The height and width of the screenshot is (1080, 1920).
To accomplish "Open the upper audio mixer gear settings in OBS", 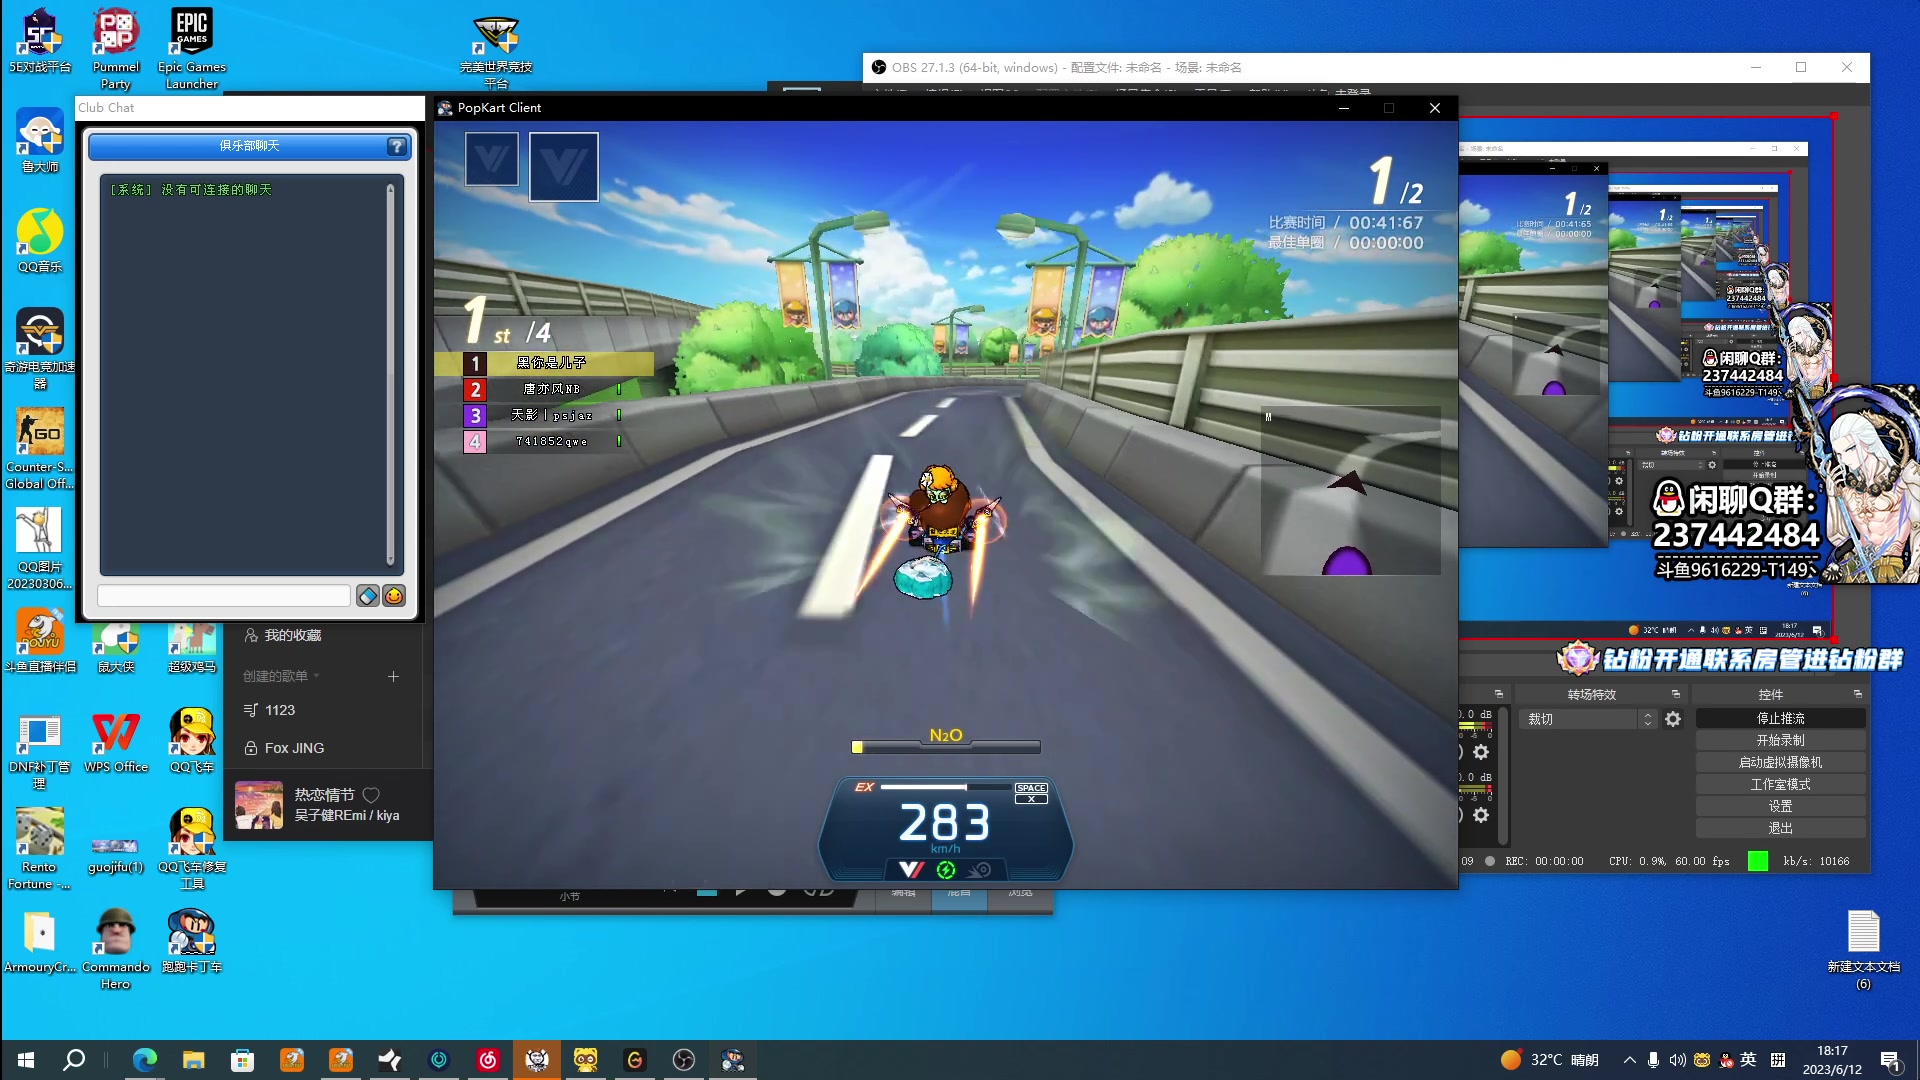I will 1481,752.
